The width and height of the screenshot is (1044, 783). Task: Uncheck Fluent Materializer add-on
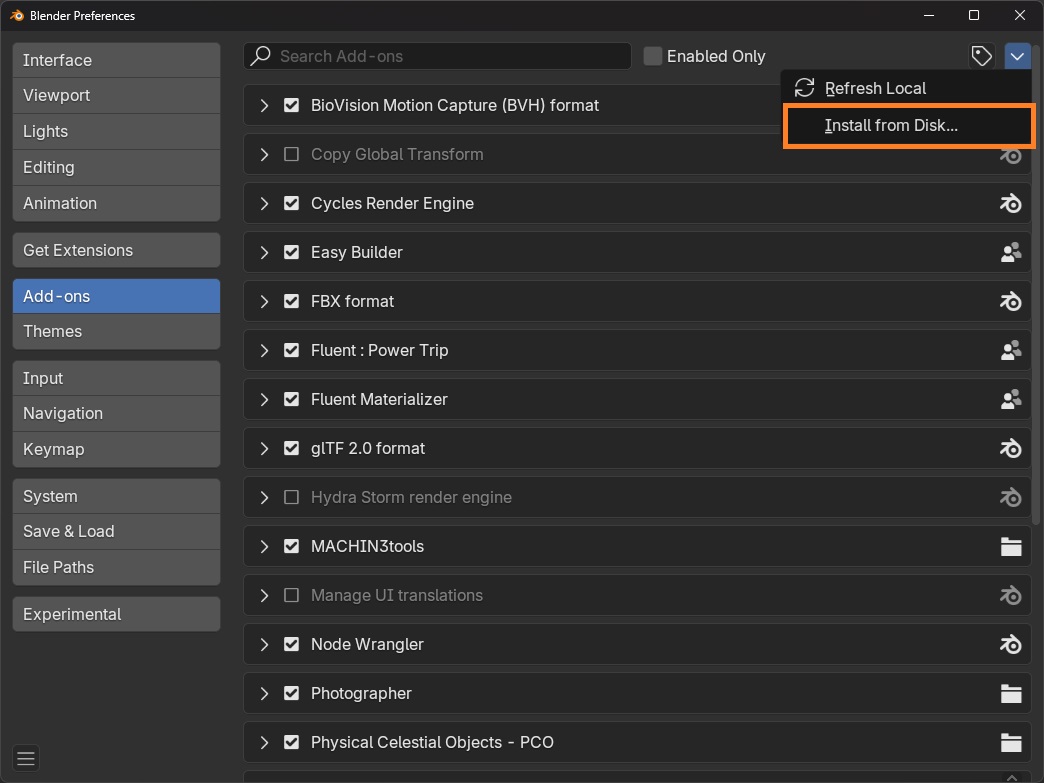coord(291,399)
